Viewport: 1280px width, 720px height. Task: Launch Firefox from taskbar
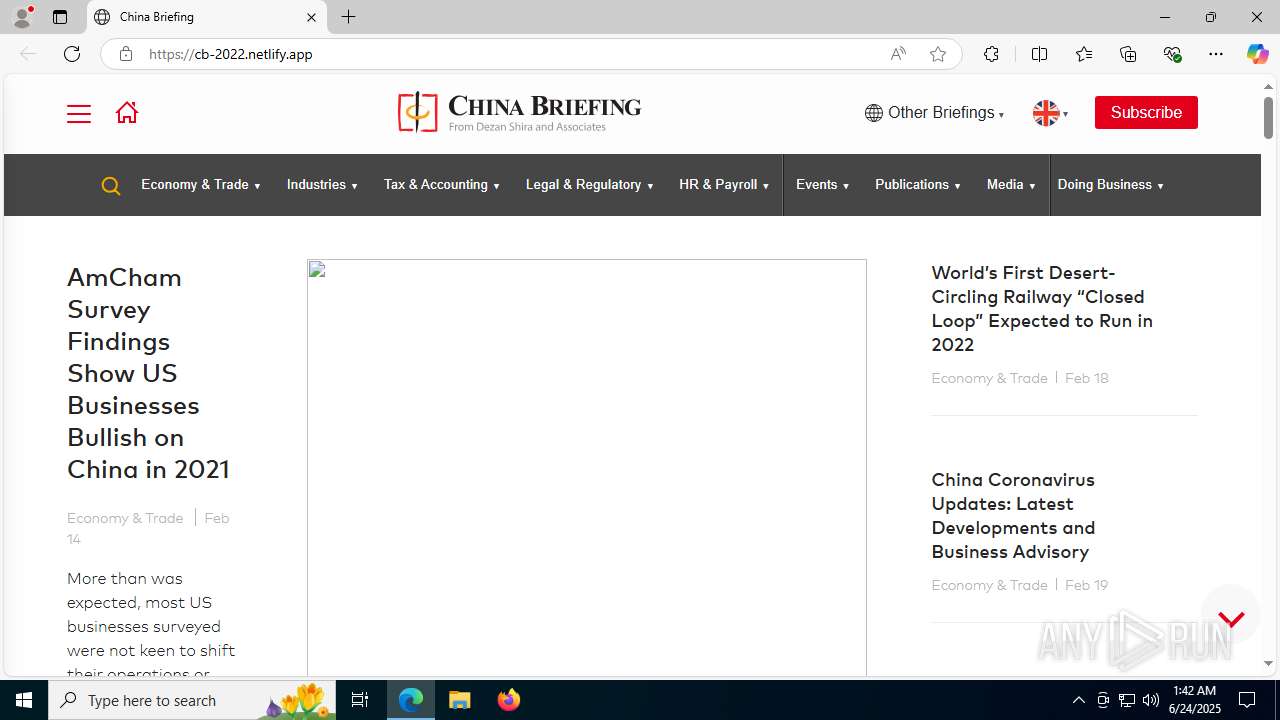tap(509, 700)
